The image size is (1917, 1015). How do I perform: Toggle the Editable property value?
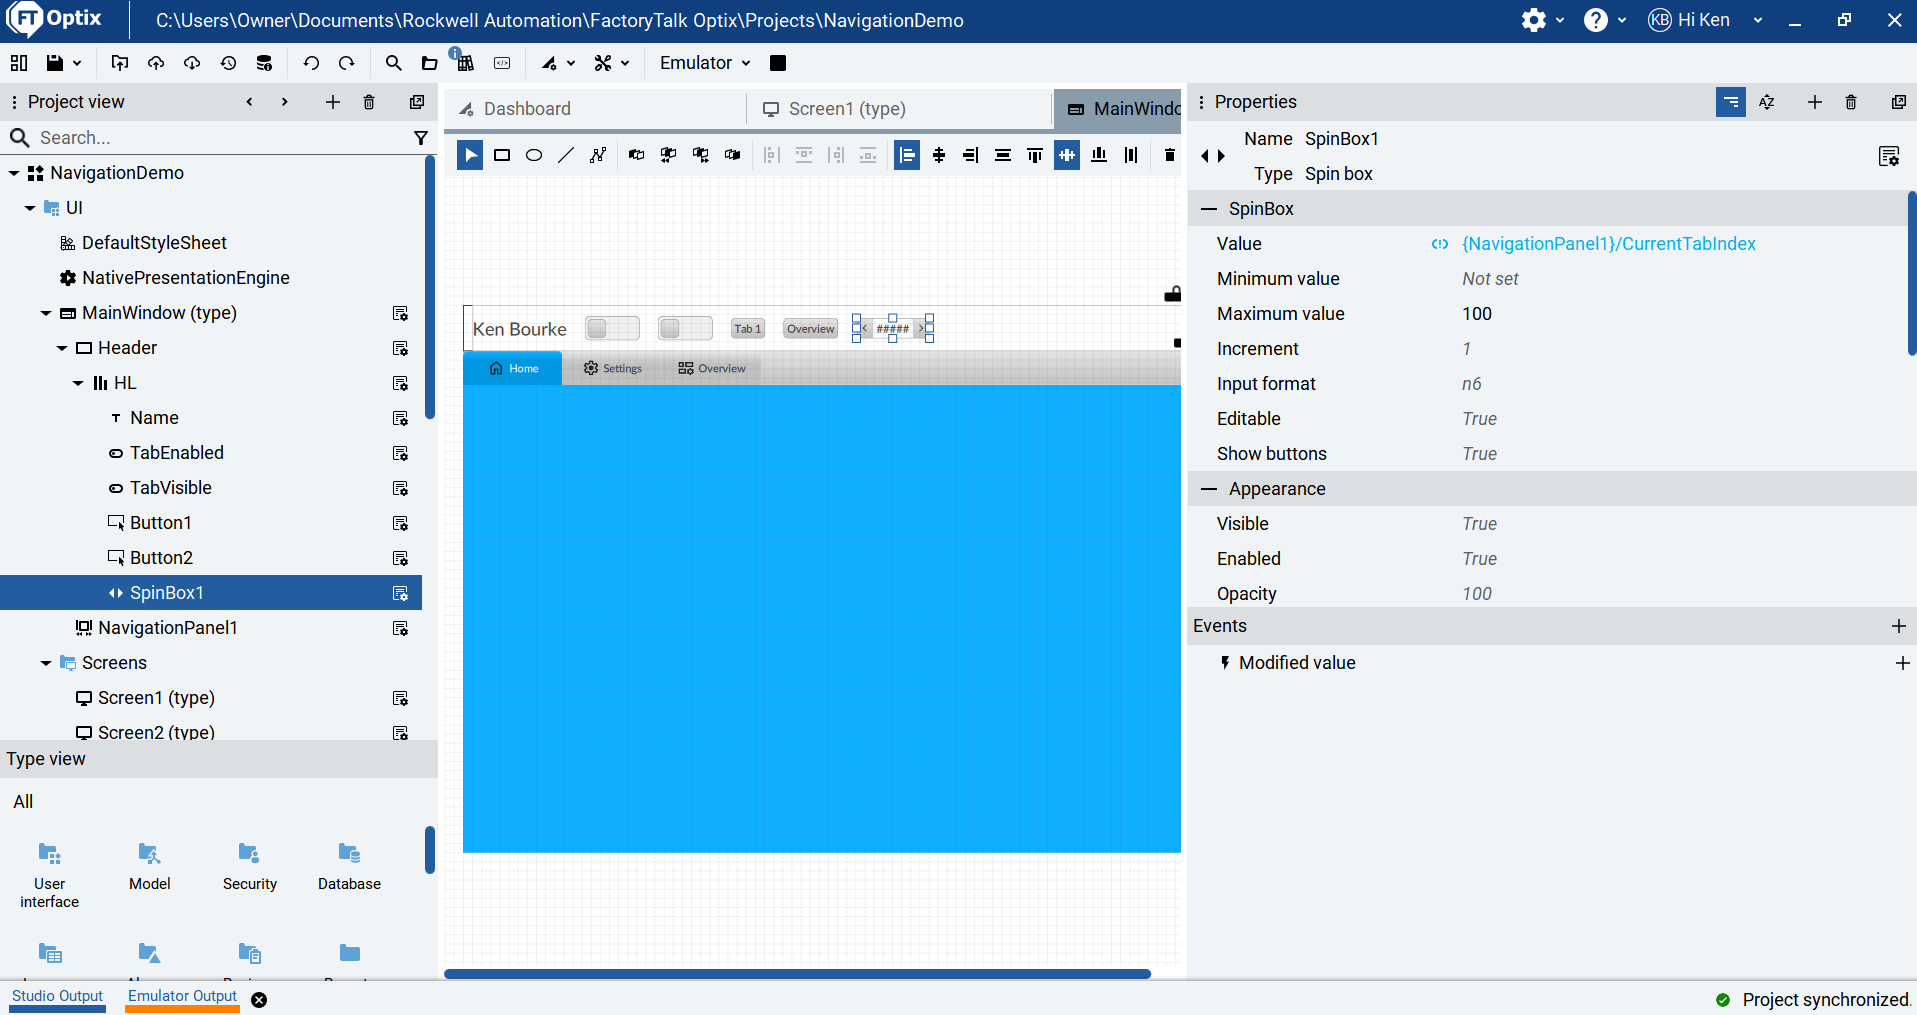coord(1479,419)
